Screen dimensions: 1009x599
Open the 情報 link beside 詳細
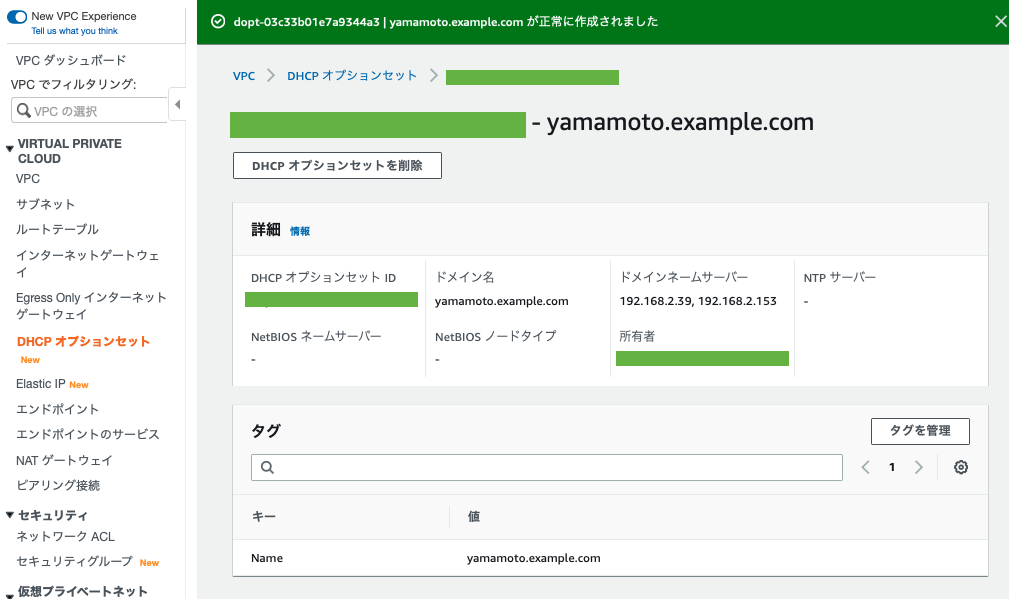[300, 231]
